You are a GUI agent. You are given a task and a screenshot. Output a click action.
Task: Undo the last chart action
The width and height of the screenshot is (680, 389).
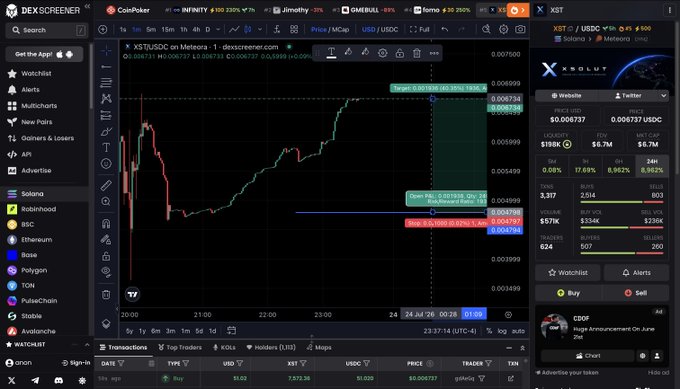445,29
